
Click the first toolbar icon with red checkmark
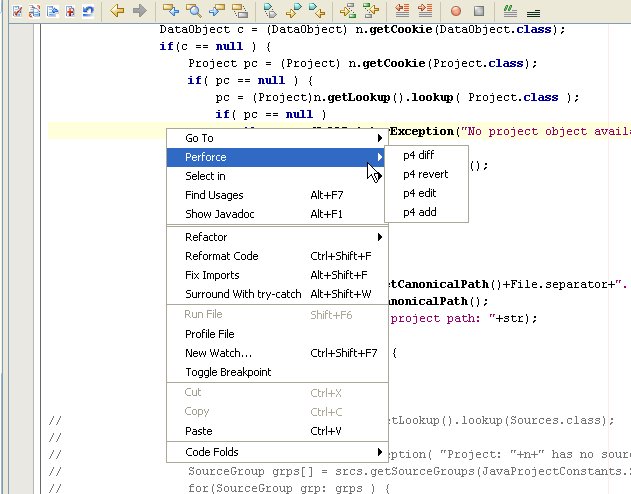[17, 11]
